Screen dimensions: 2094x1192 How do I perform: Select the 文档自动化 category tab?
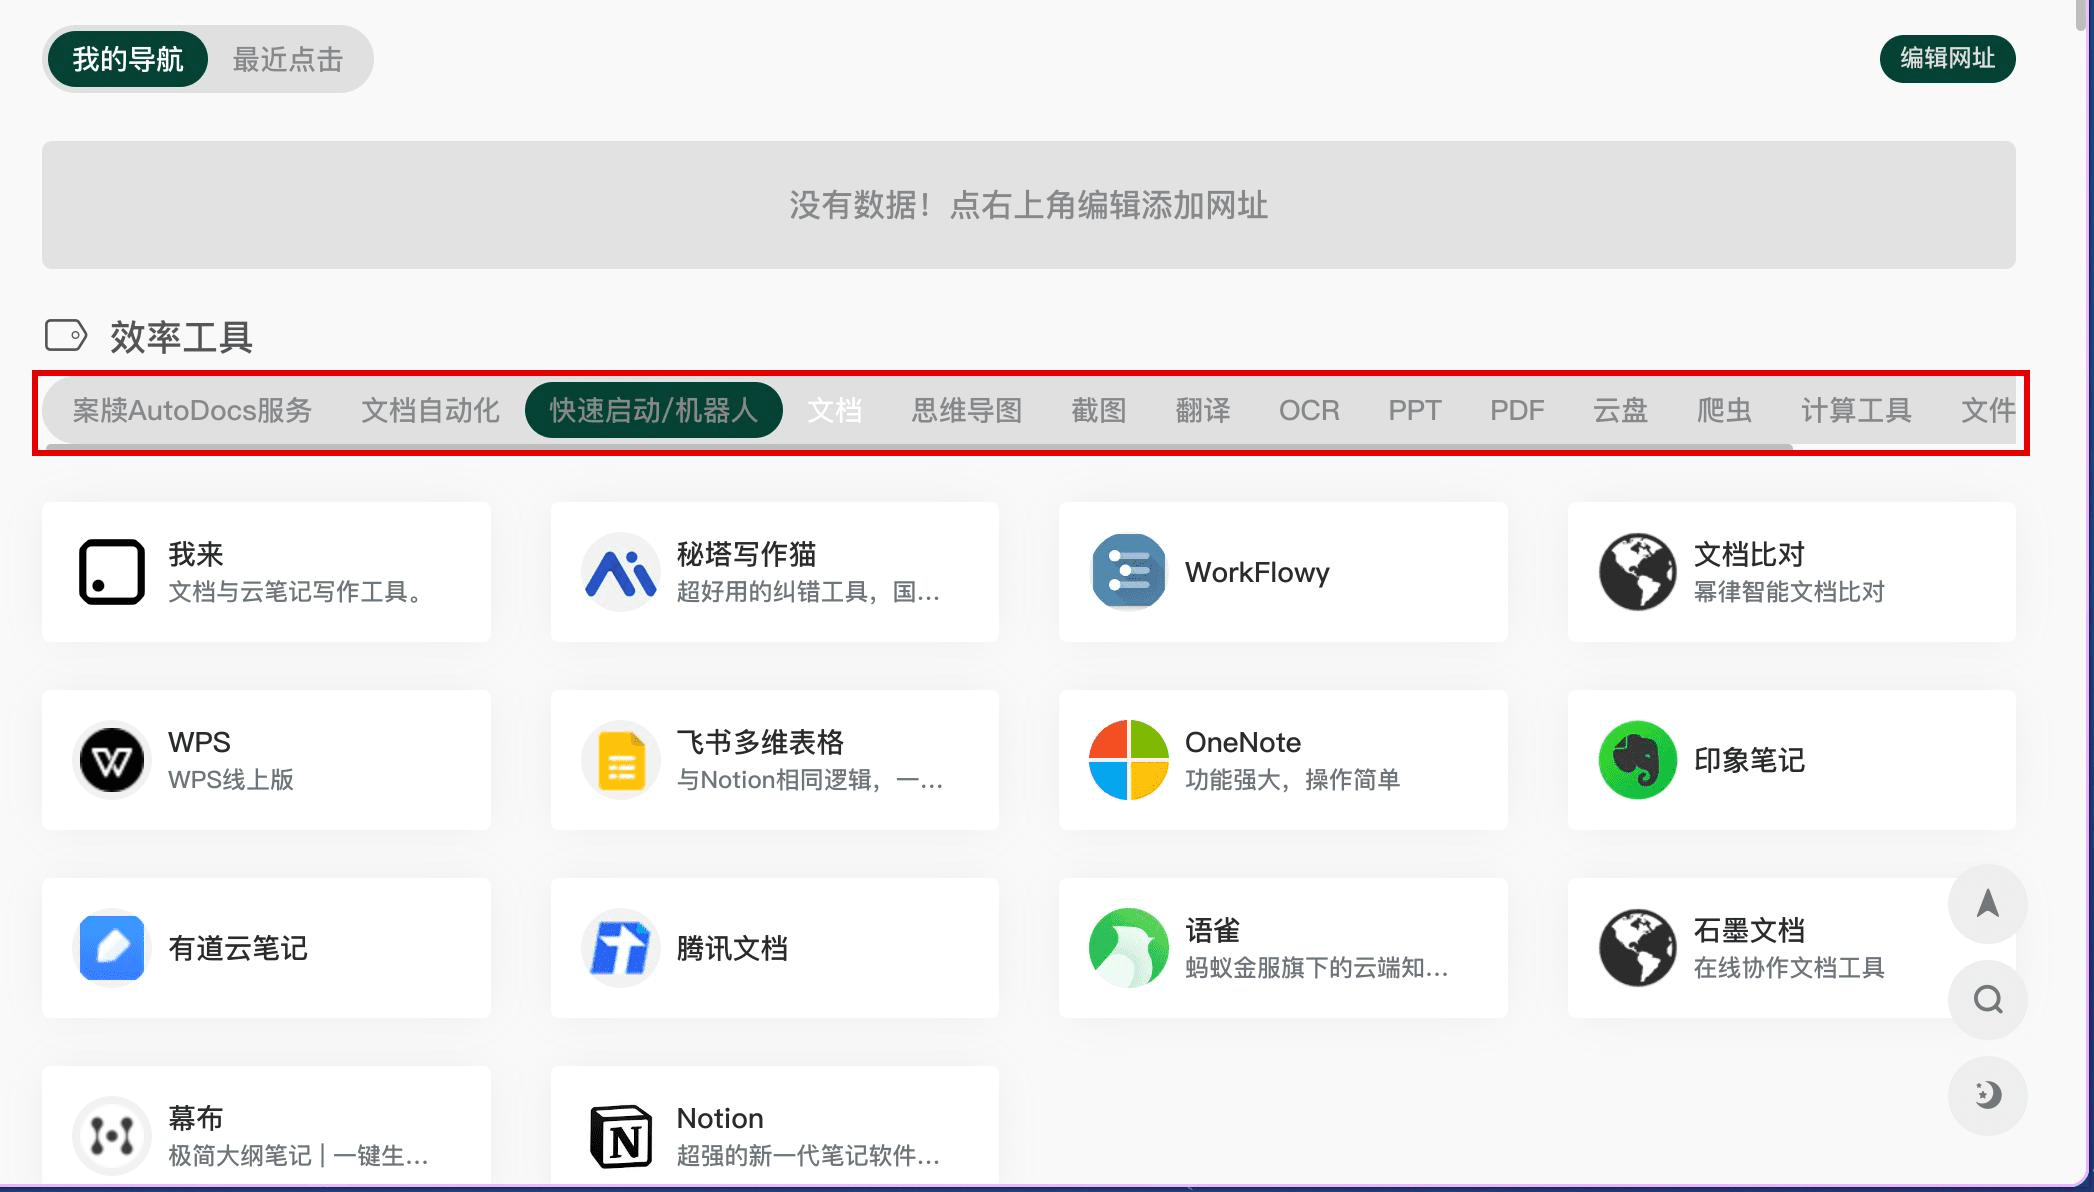(x=430, y=410)
